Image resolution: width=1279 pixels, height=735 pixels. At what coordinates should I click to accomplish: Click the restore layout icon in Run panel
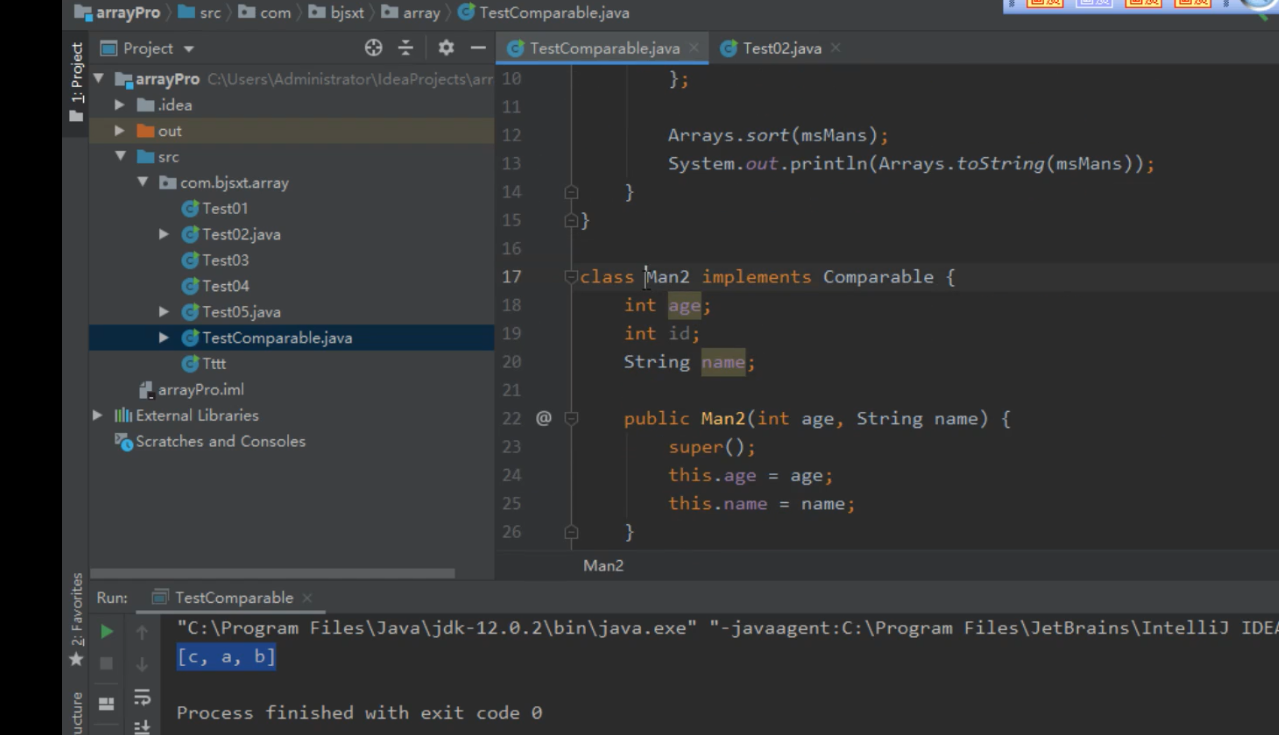coord(107,704)
